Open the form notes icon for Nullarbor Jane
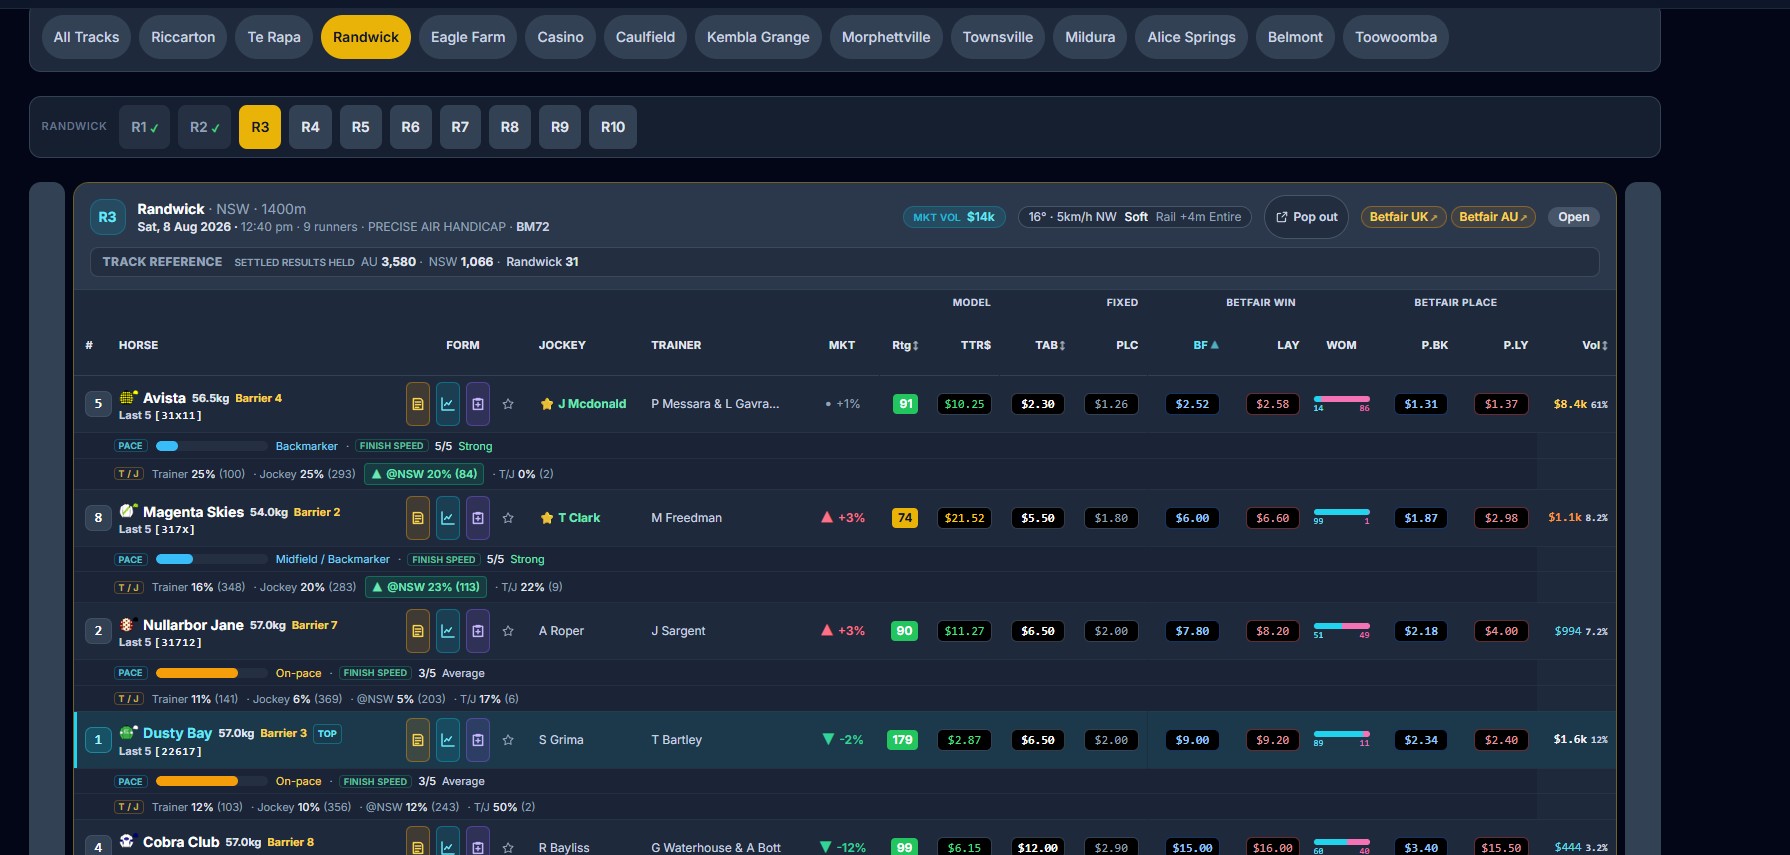Screen dimensions: 1790x855 418,631
